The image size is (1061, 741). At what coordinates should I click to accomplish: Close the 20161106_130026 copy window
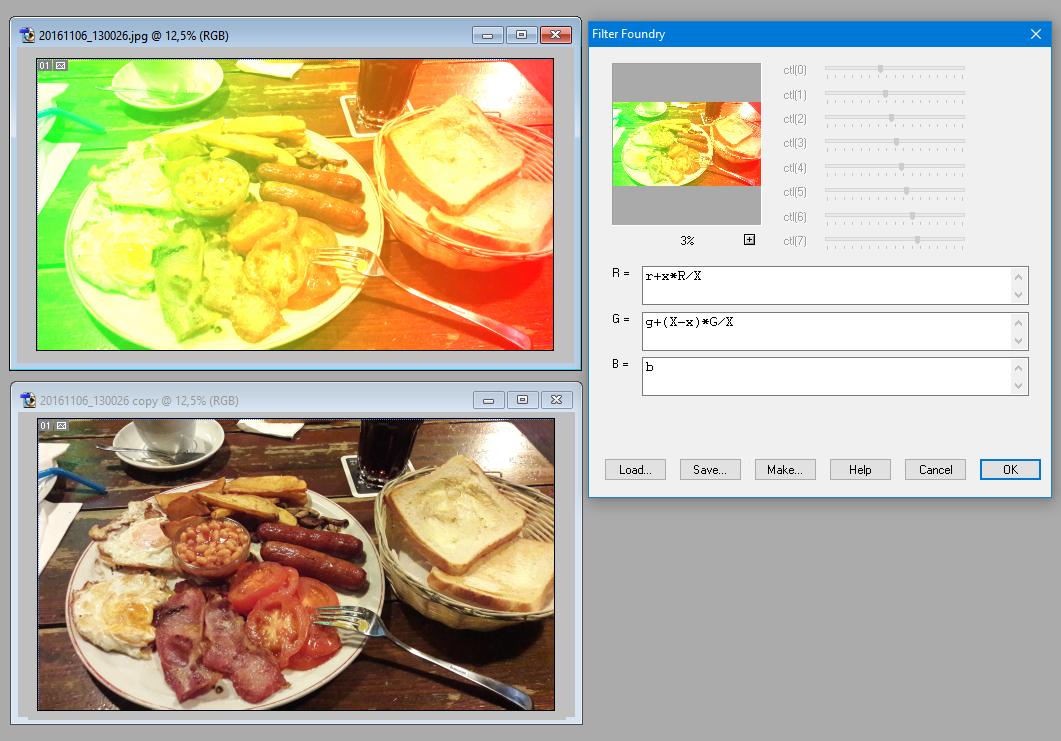[x=557, y=400]
